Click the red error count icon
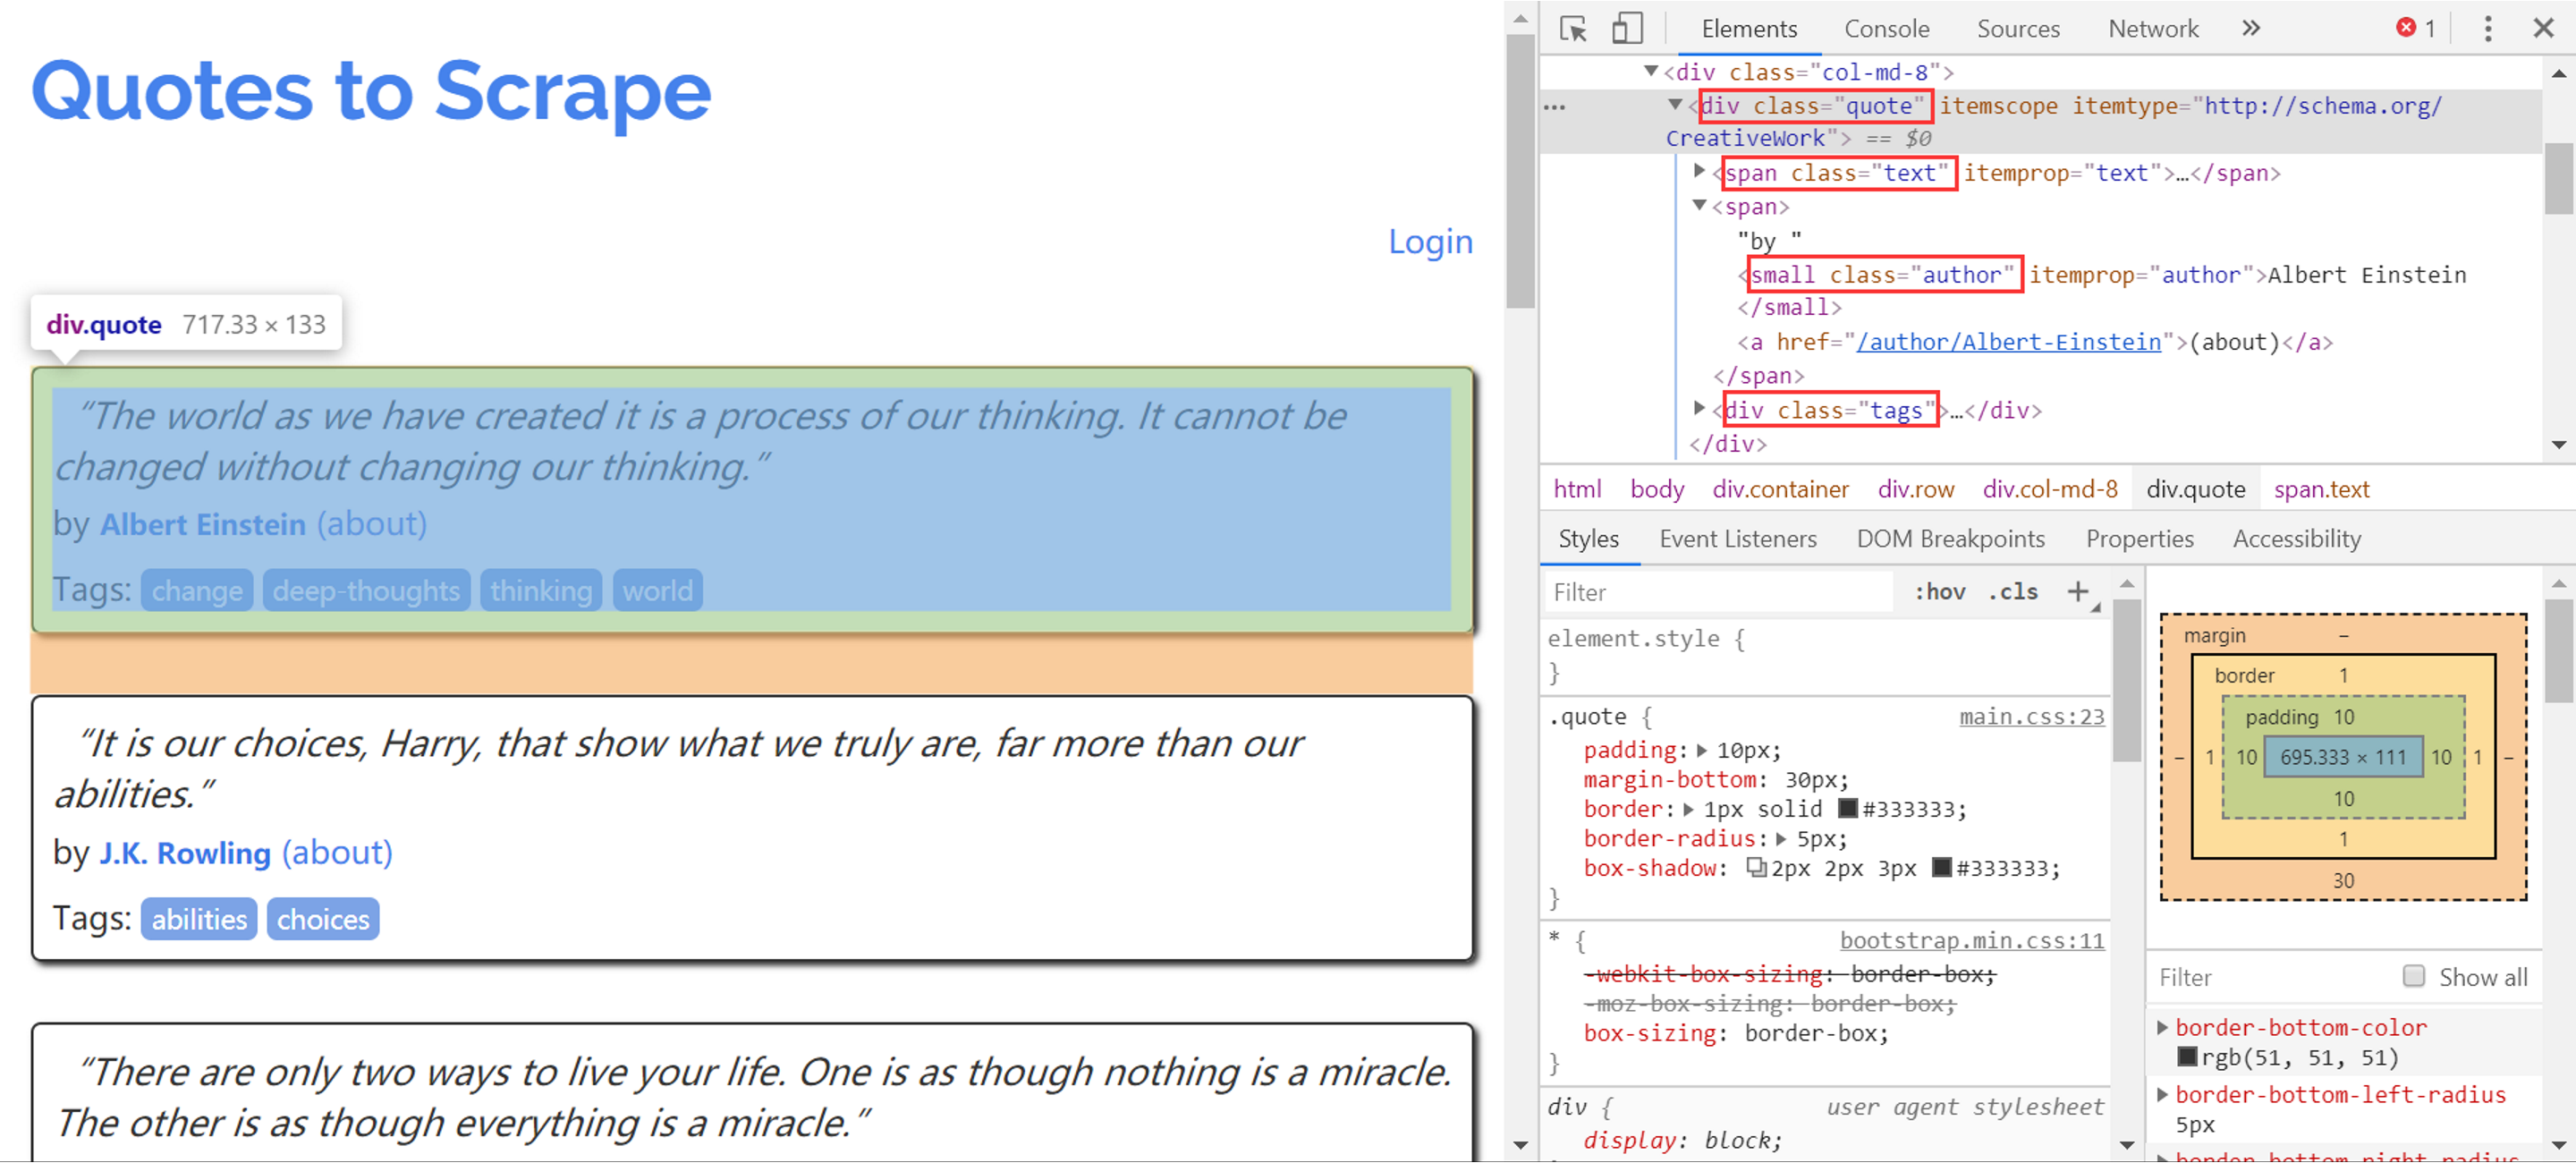The image size is (2576, 1163). (x=2406, y=28)
